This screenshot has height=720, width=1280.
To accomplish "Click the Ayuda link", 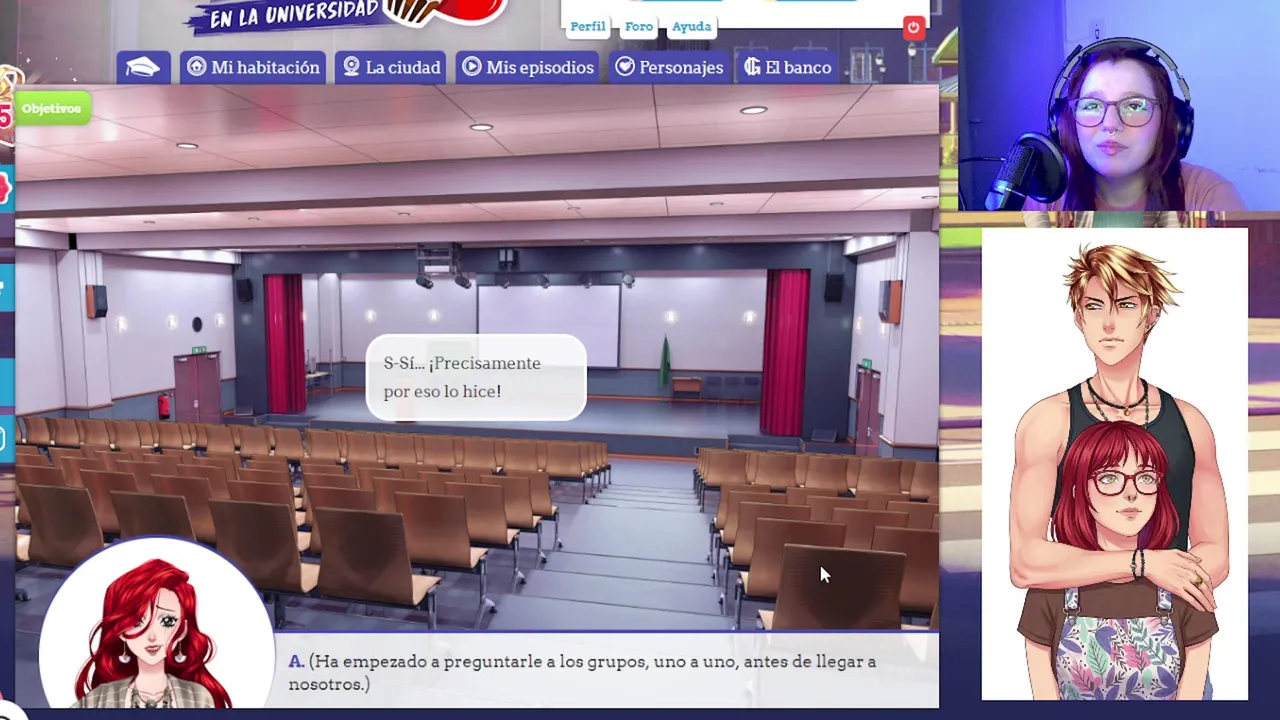I will click(x=691, y=27).
